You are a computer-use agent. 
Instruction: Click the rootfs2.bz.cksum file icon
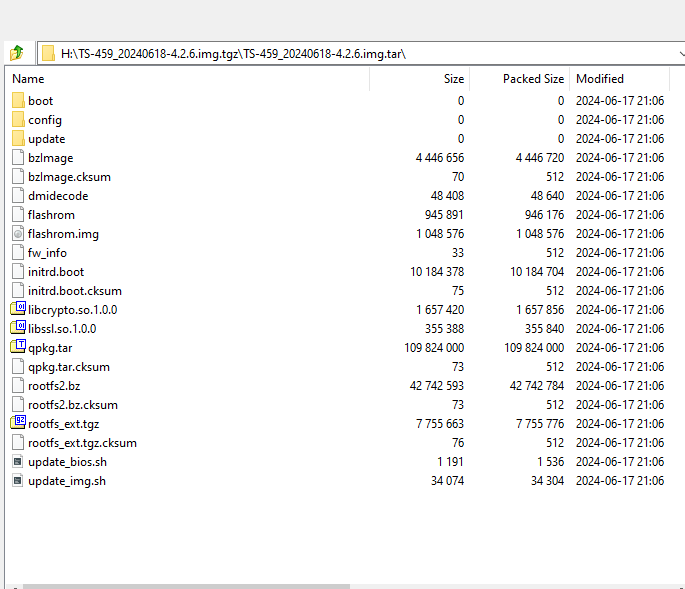click(18, 405)
